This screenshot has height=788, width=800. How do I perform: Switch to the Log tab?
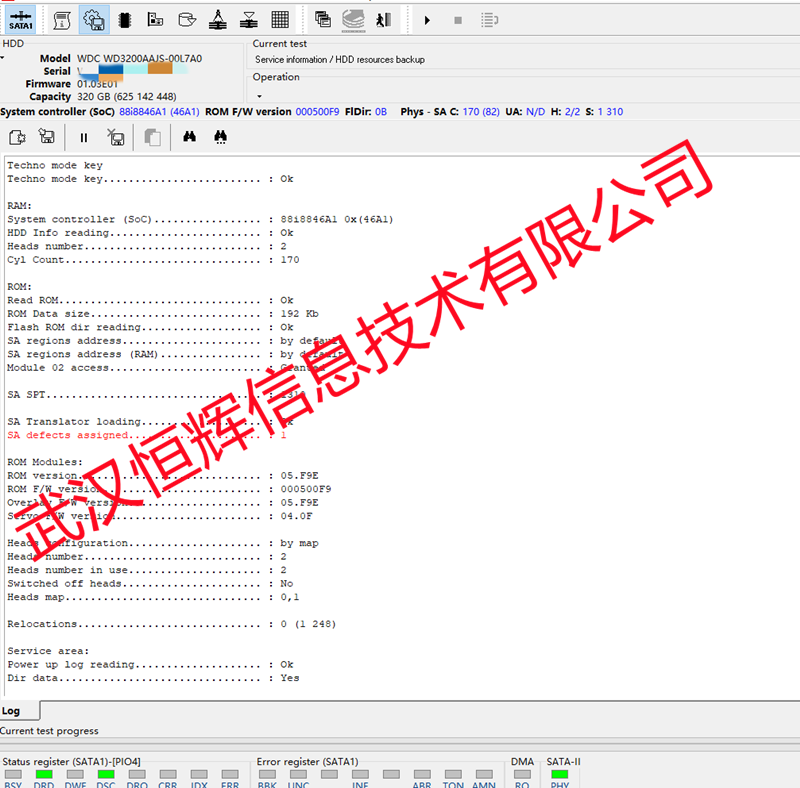(11, 711)
